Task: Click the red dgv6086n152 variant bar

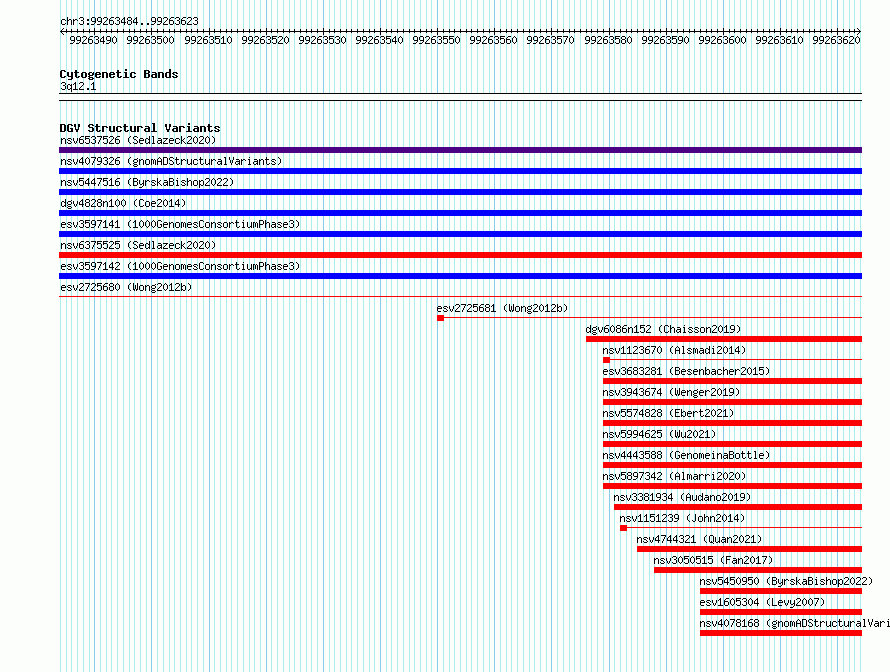Action: 724,339
